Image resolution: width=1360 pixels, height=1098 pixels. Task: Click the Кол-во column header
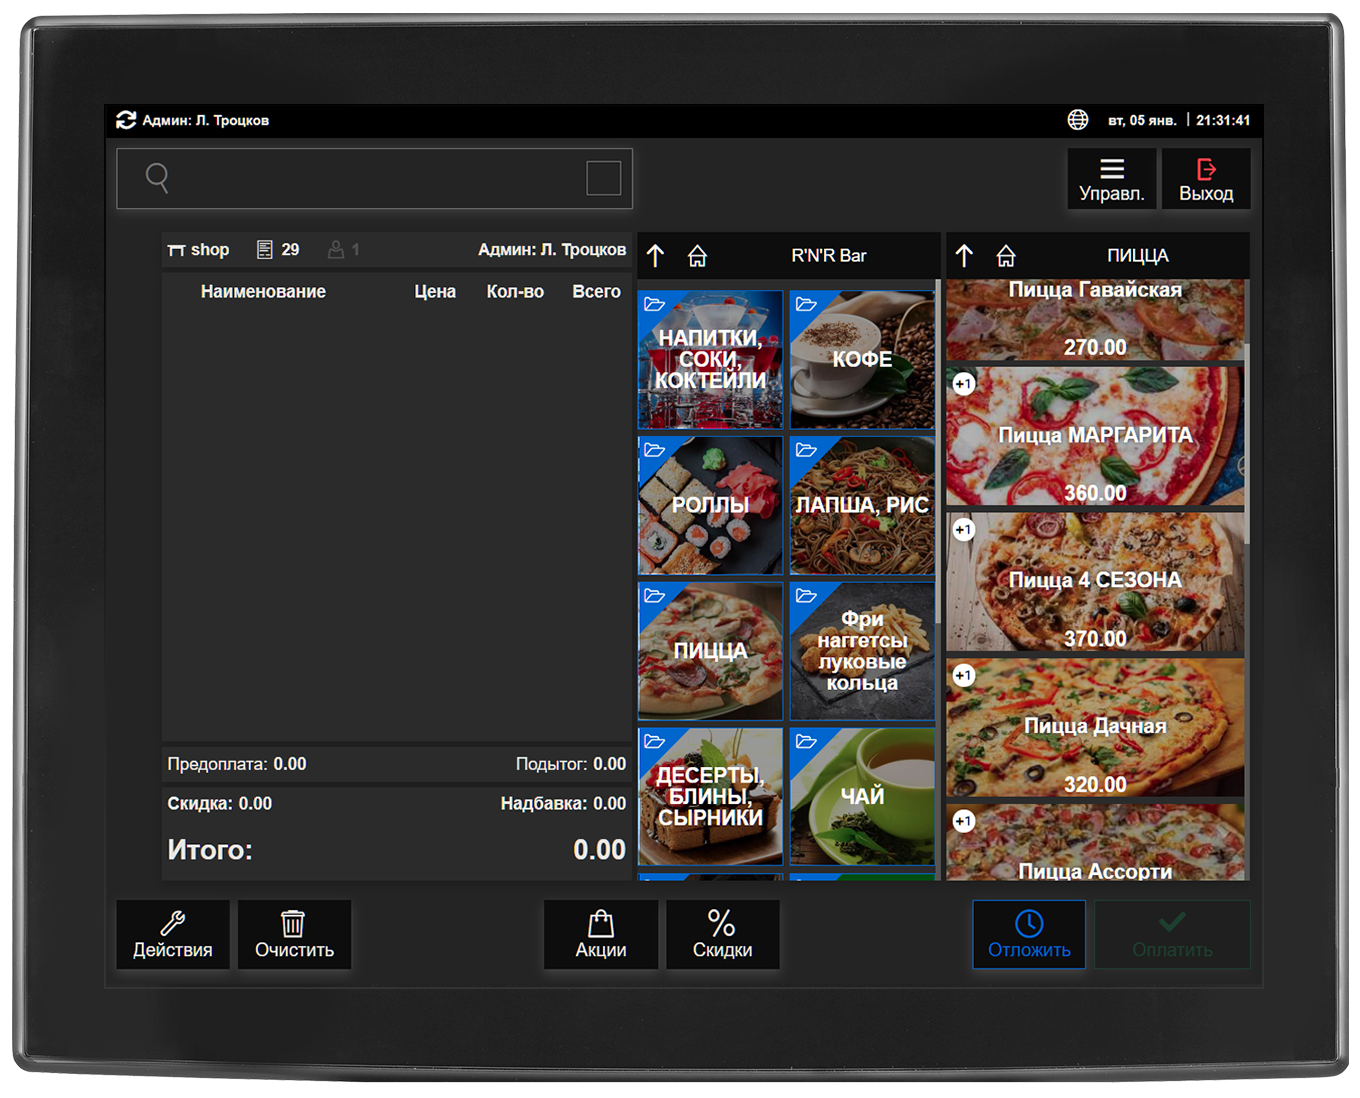(515, 292)
